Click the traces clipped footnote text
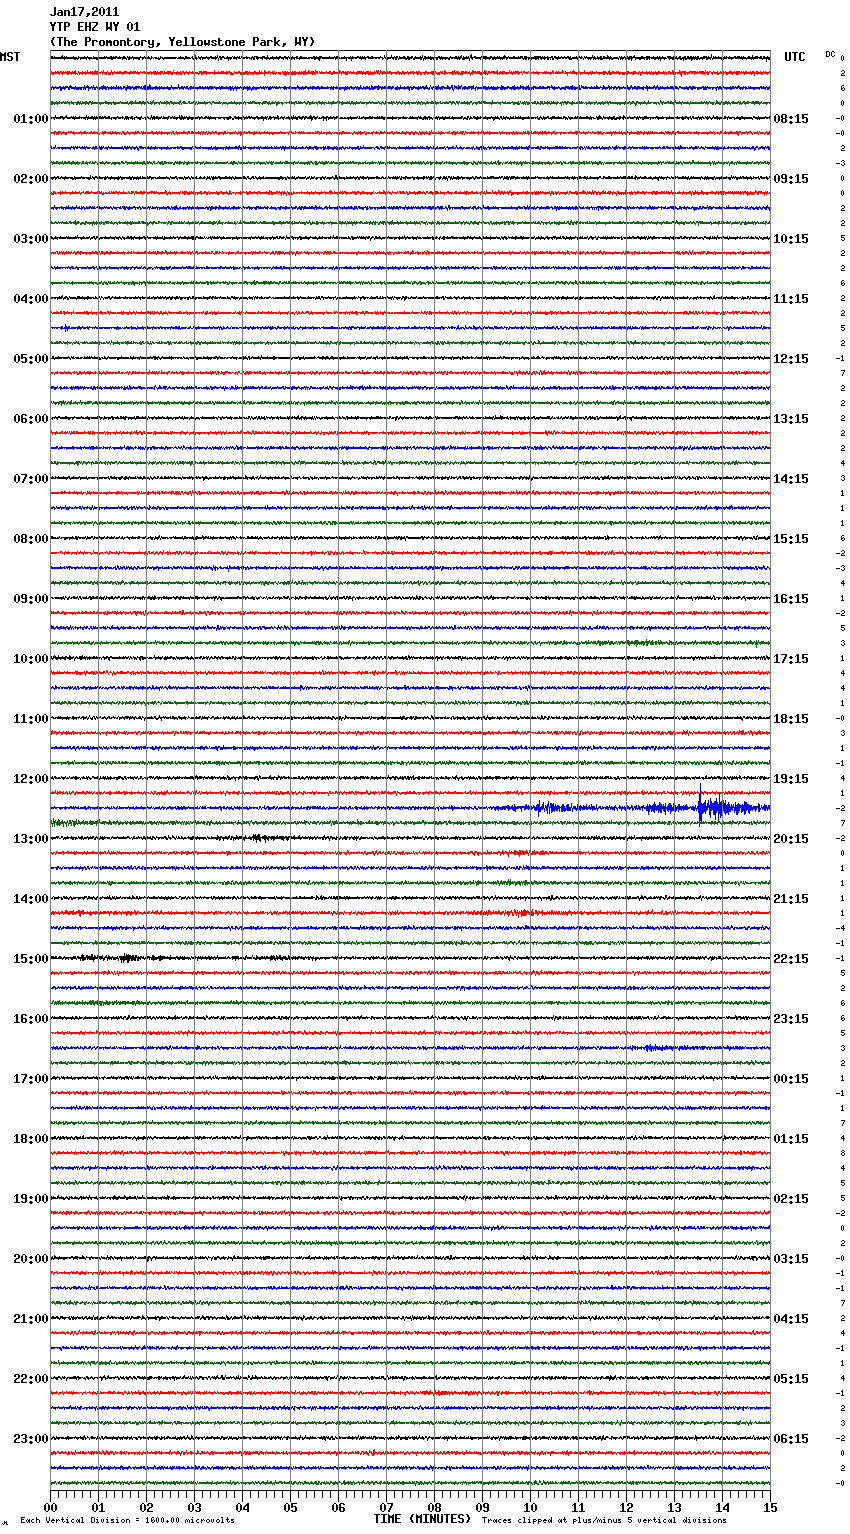This screenshot has height=1534, width=850. 604,1520
